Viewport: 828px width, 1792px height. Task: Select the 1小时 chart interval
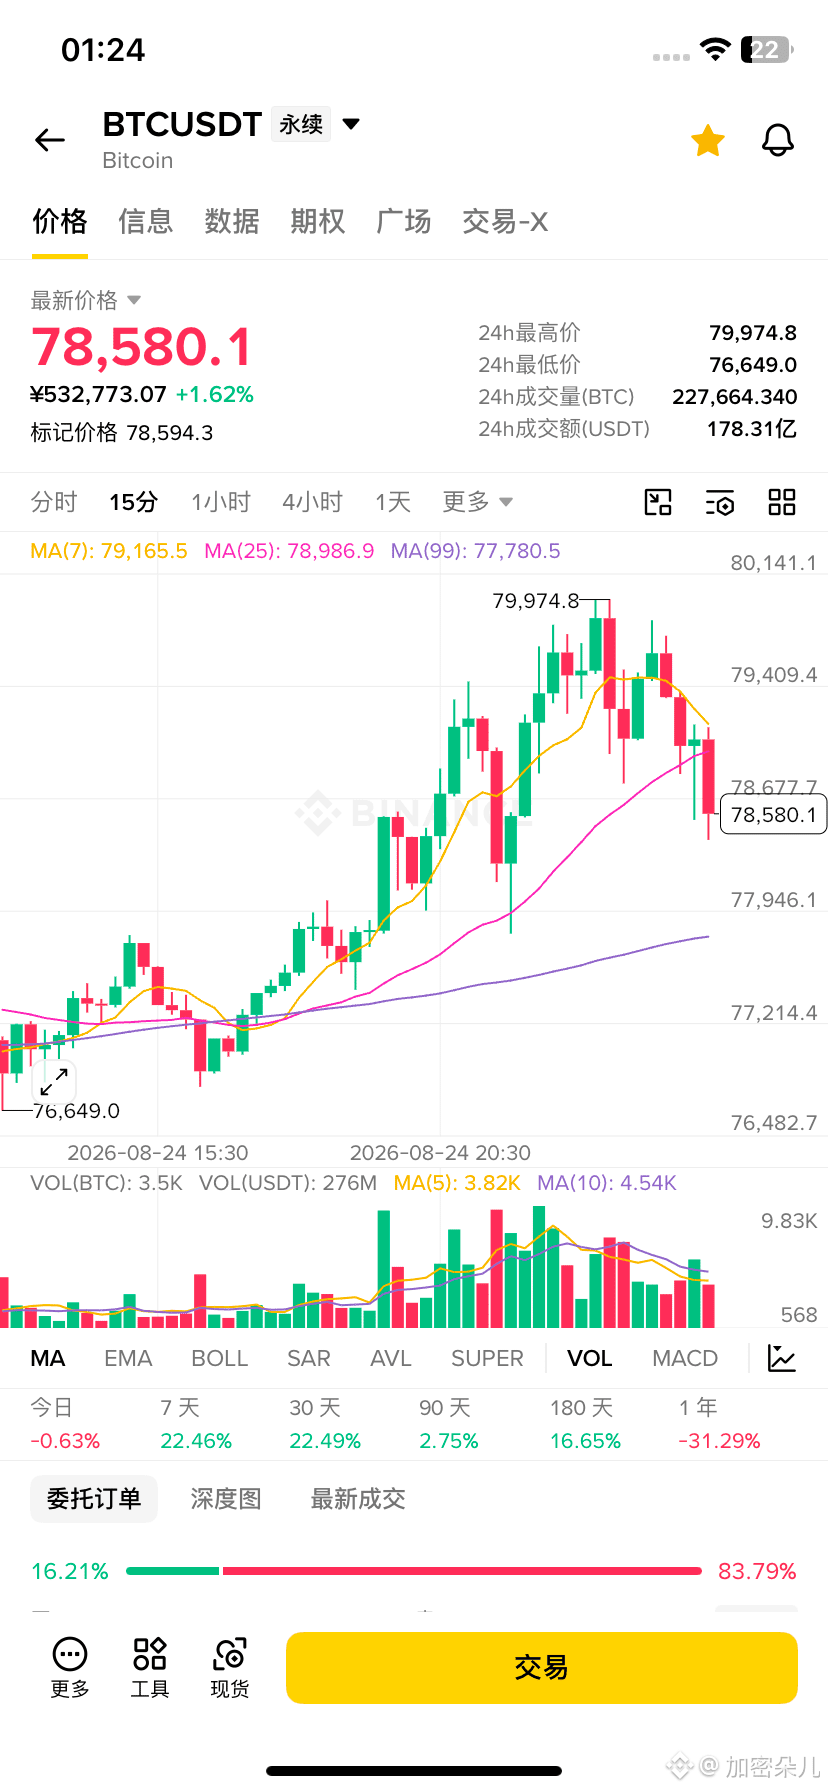coord(221,502)
